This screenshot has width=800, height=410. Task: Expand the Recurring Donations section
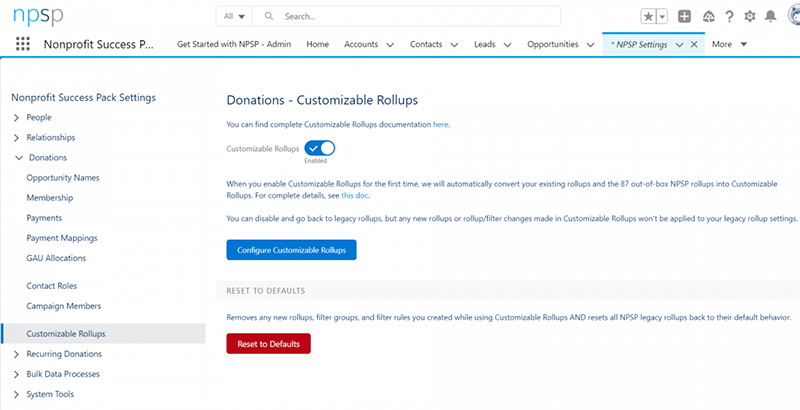(16, 354)
